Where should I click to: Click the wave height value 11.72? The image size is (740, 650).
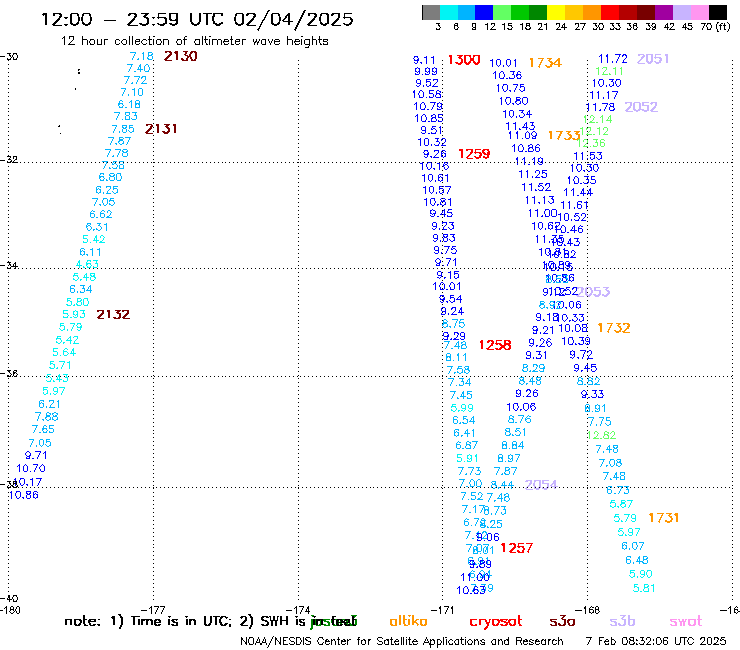pyautogui.click(x=613, y=59)
